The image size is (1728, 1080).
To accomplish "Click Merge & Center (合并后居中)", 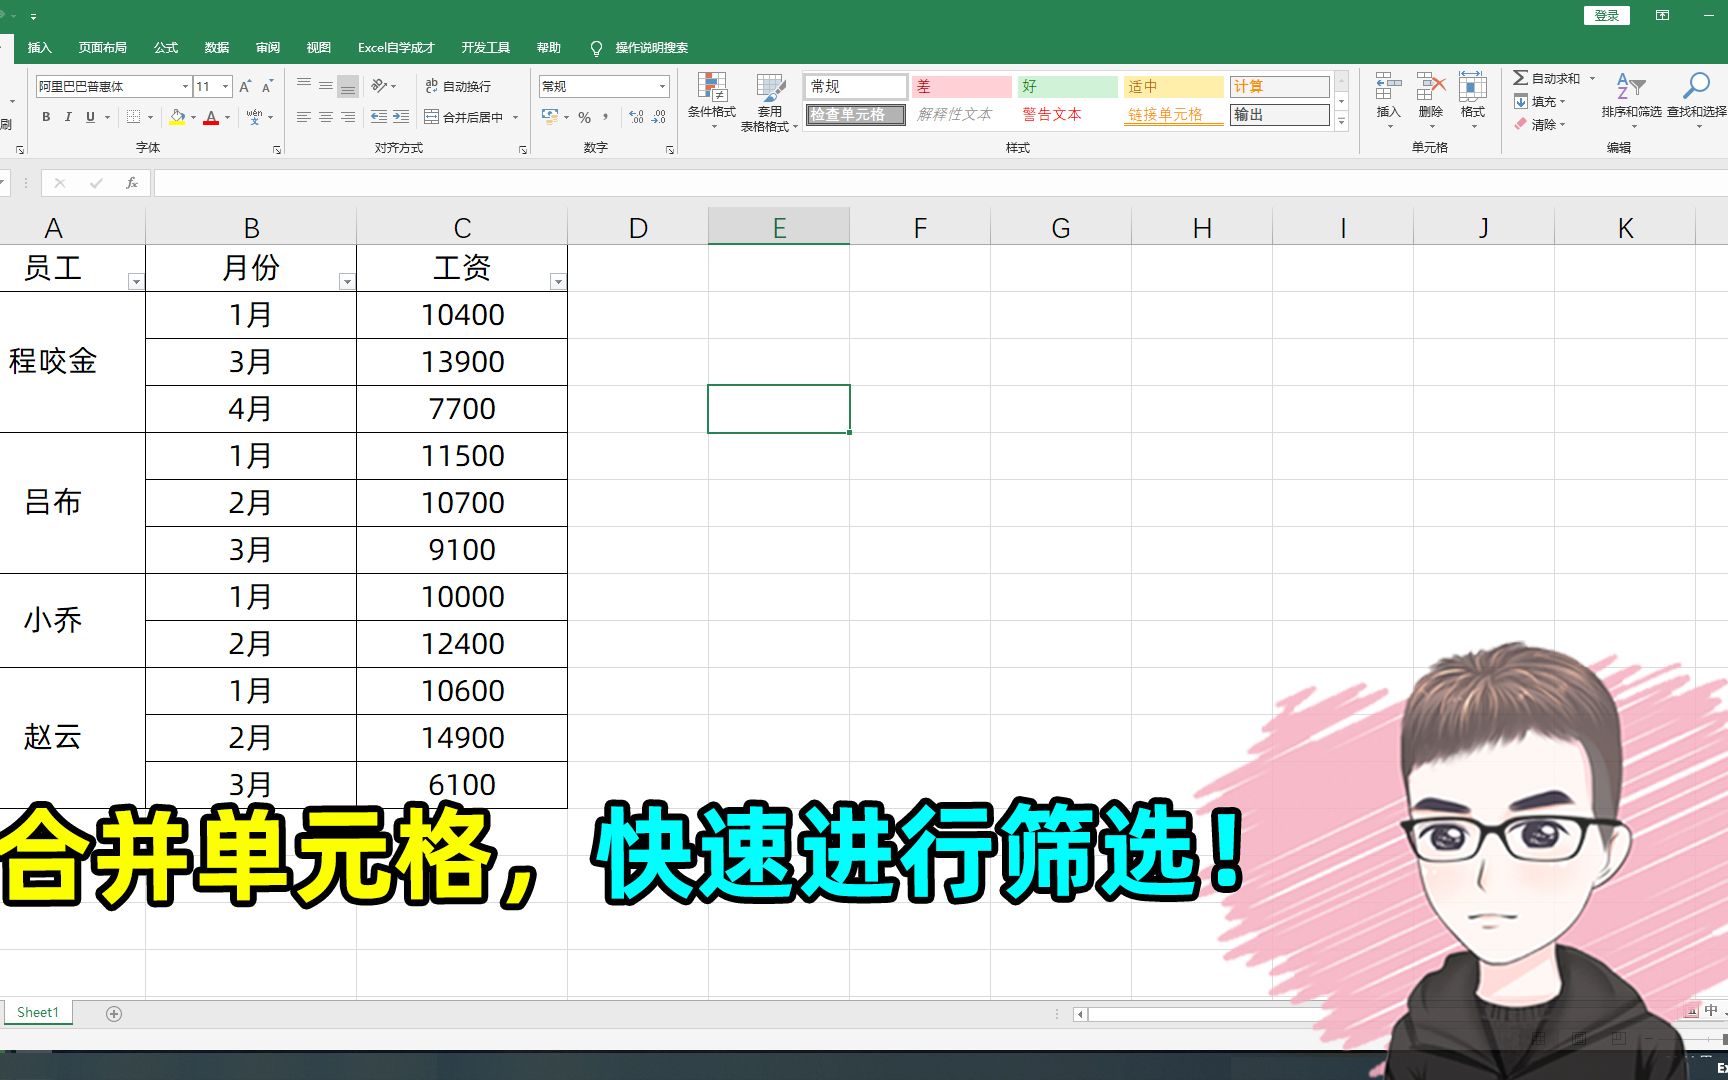I will pos(462,117).
